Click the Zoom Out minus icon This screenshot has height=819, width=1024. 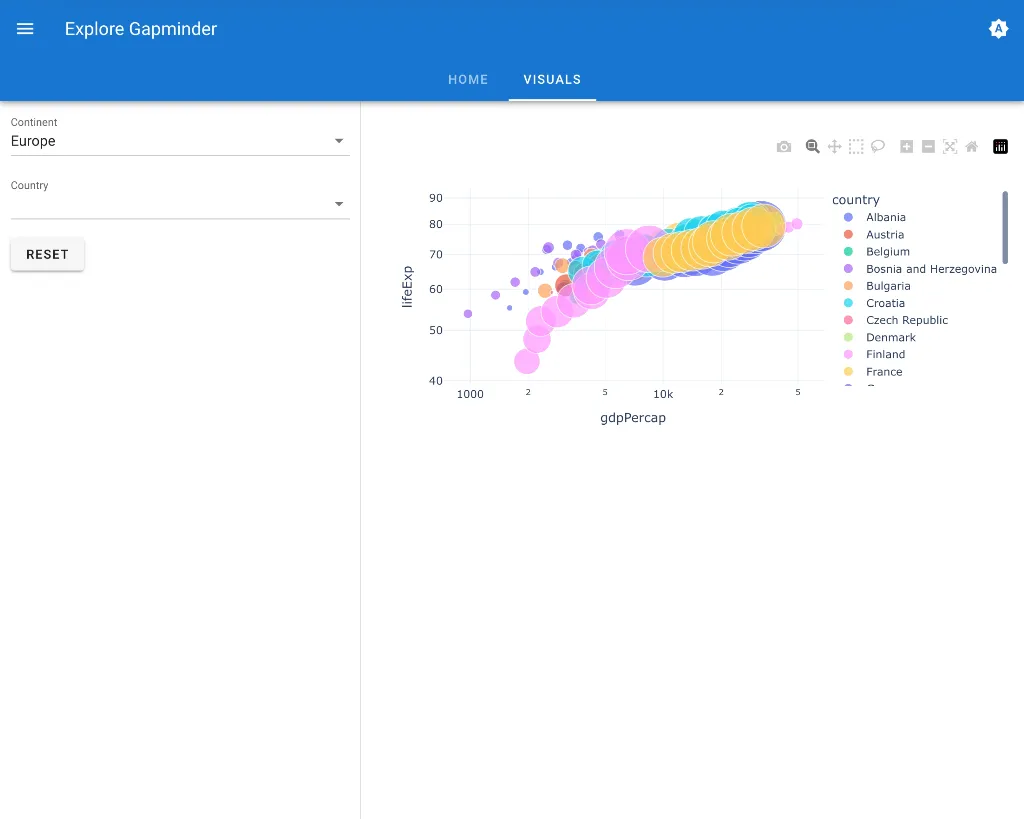[928, 147]
